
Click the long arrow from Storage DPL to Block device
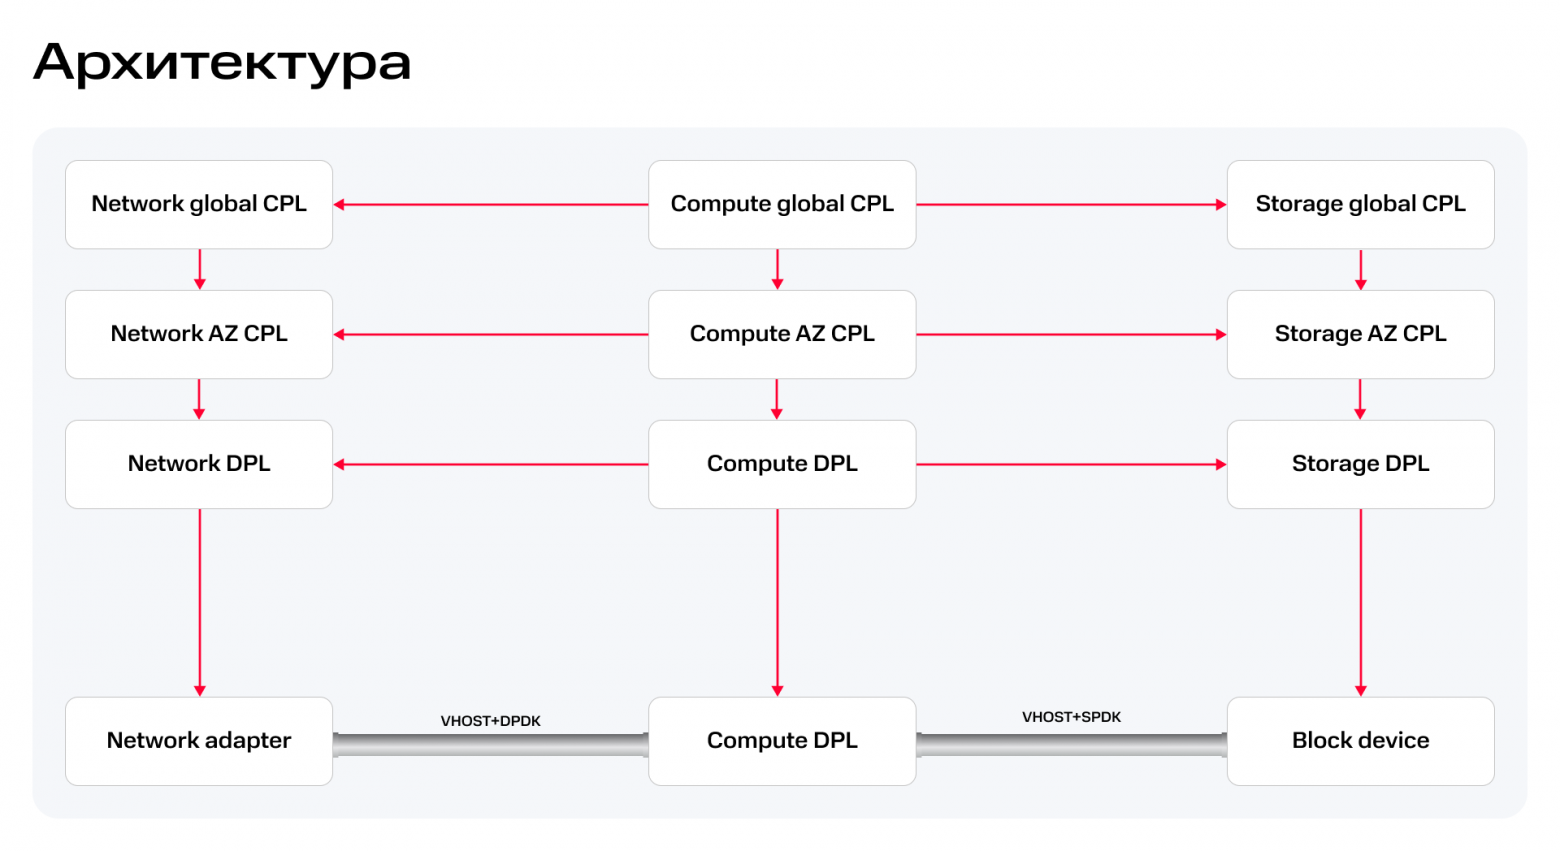1360,600
